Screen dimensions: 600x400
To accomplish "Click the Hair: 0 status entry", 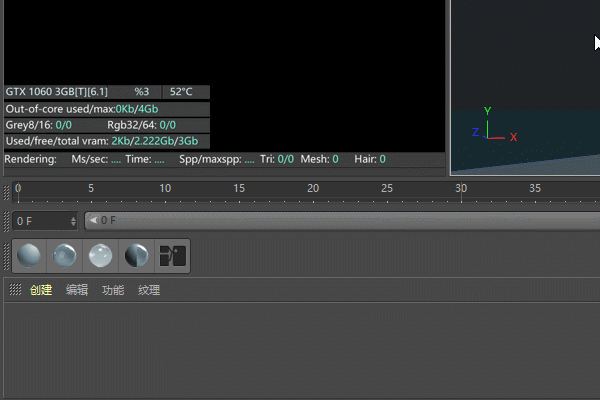I will pyautogui.click(x=370, y=159).
